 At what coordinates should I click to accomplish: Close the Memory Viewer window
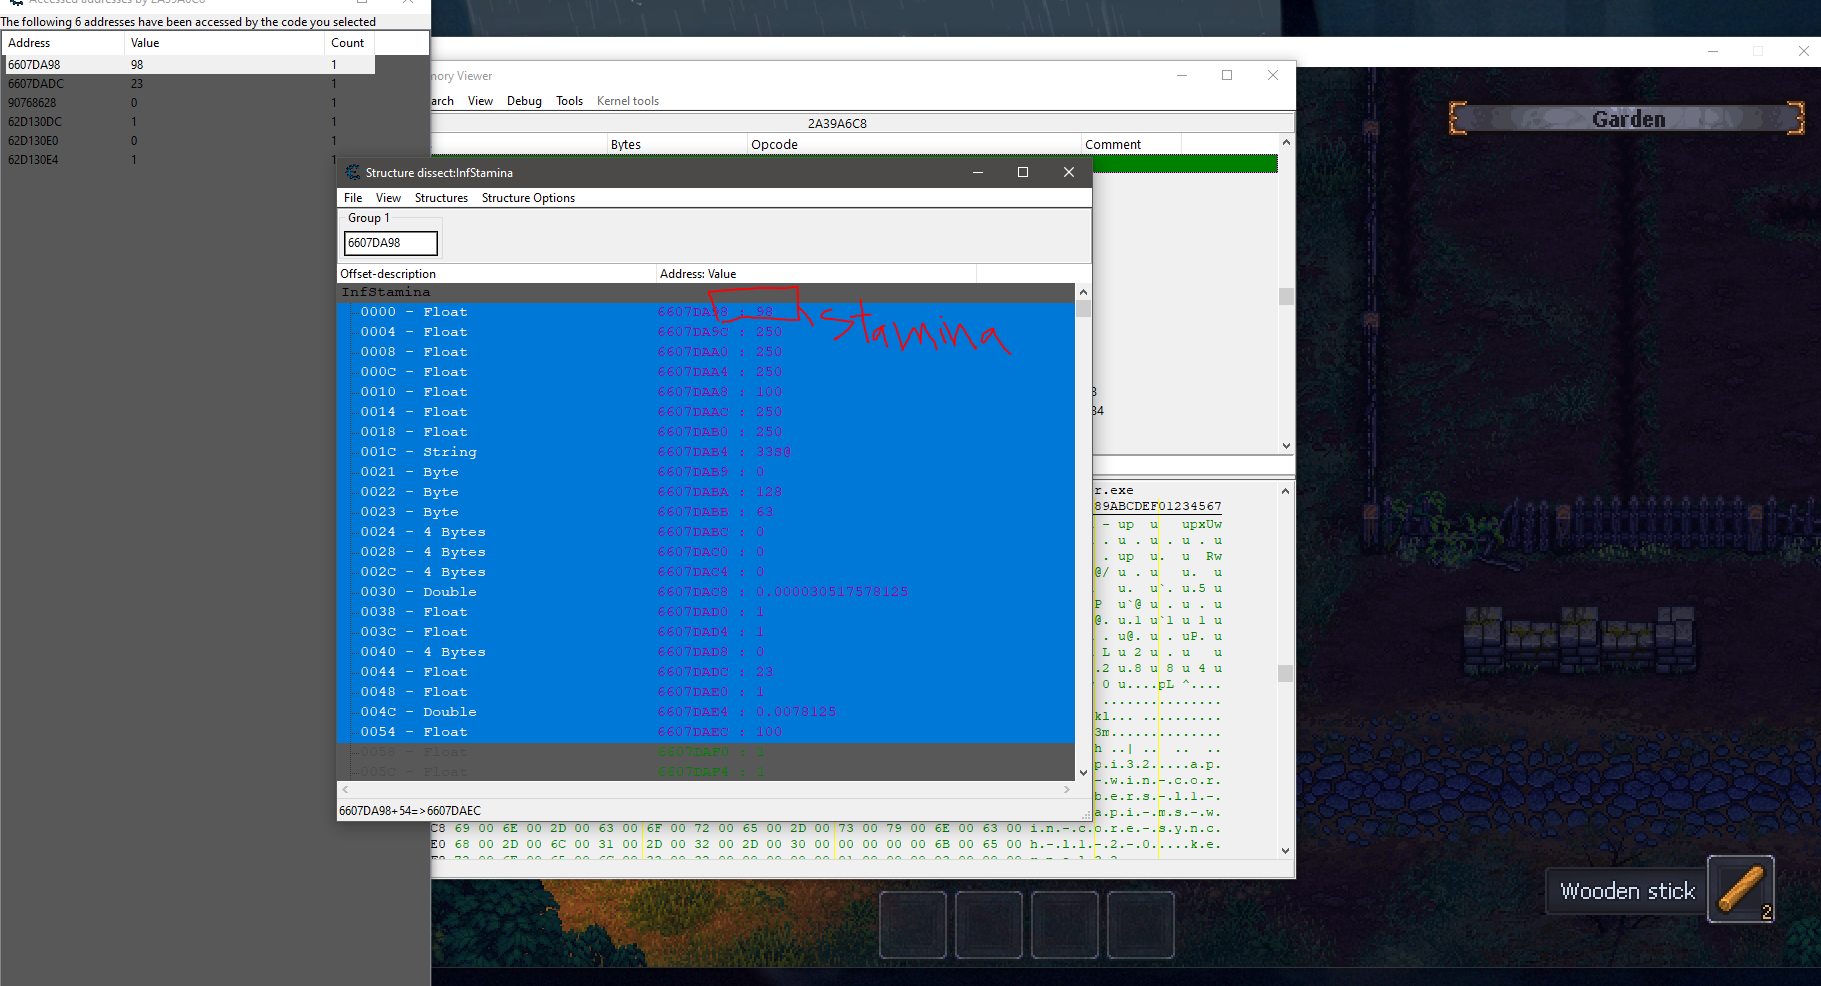click(x=1272, y=75)
